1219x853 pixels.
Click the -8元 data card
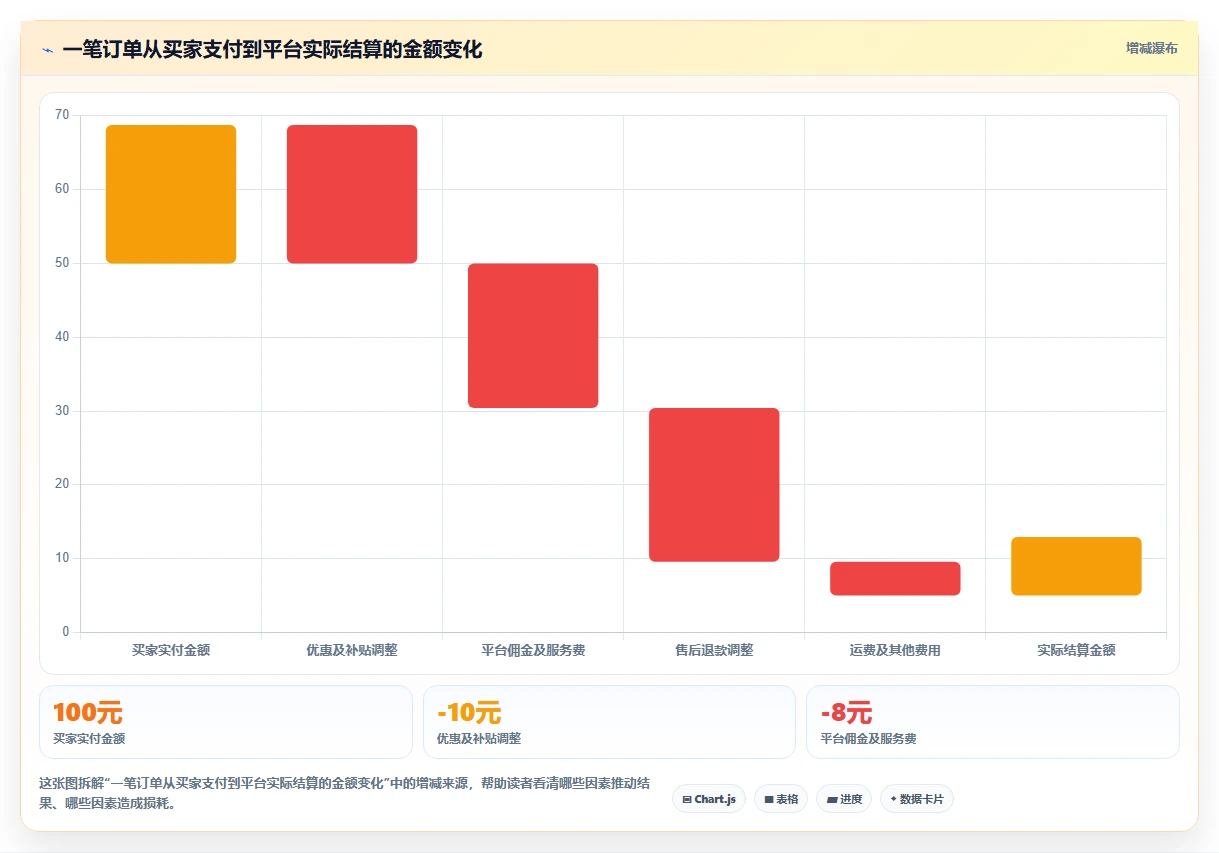[993, 722]
